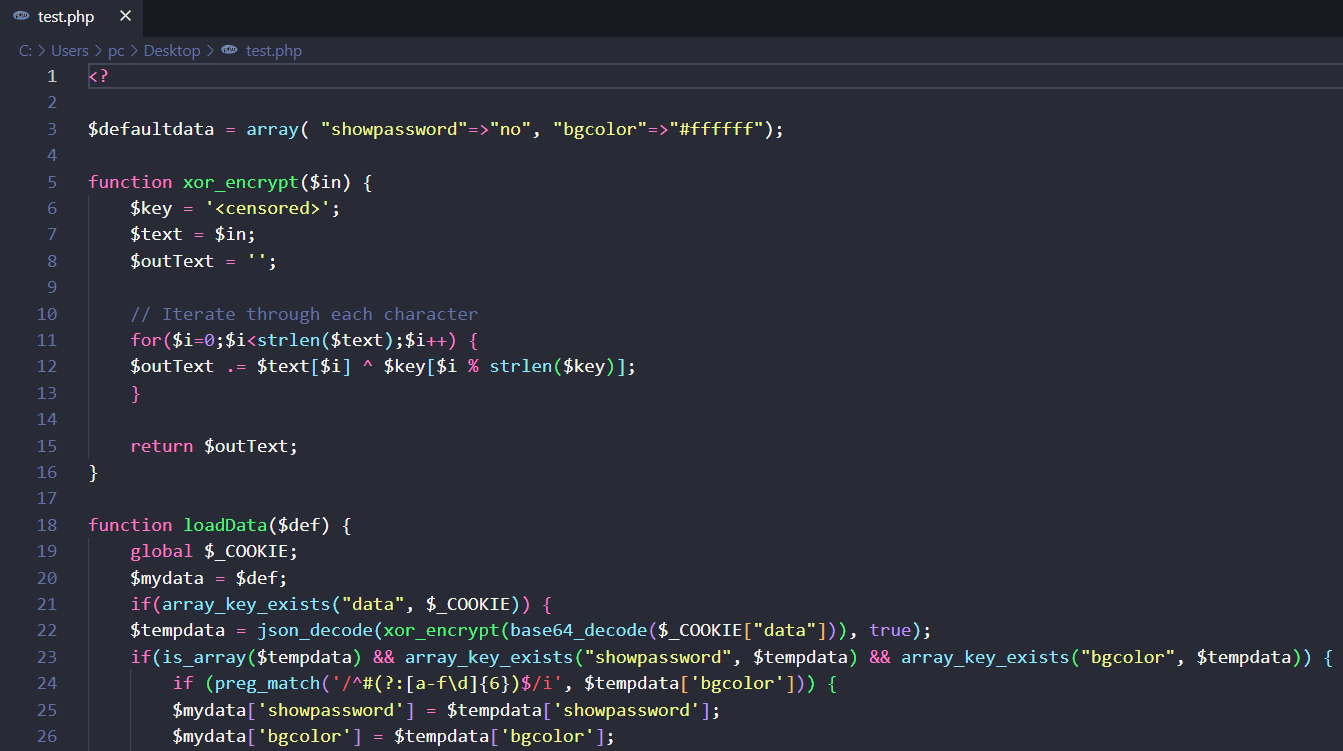This screenshot has height=751, width=1343.
Task: Click the PHP icon in the breadcrumb path
Action: pyautogui.click(x=230, y=51)
